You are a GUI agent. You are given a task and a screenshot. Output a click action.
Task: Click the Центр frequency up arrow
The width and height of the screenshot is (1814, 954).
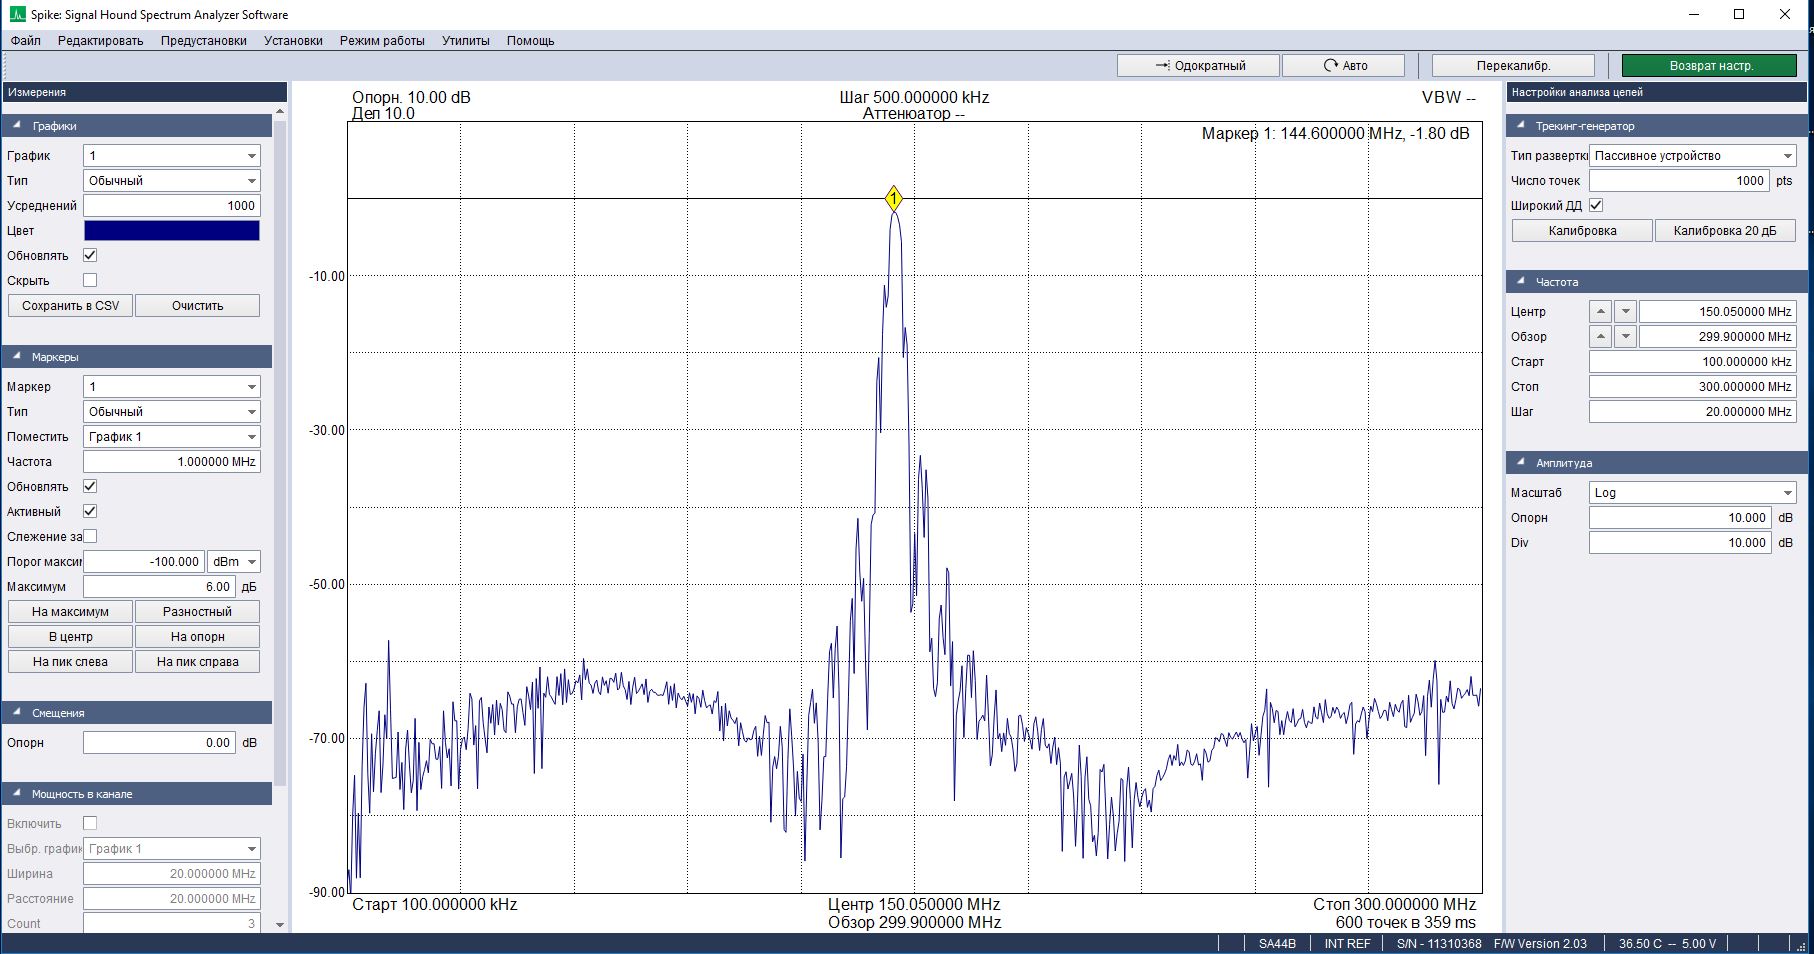click(x=1600, y=312)
